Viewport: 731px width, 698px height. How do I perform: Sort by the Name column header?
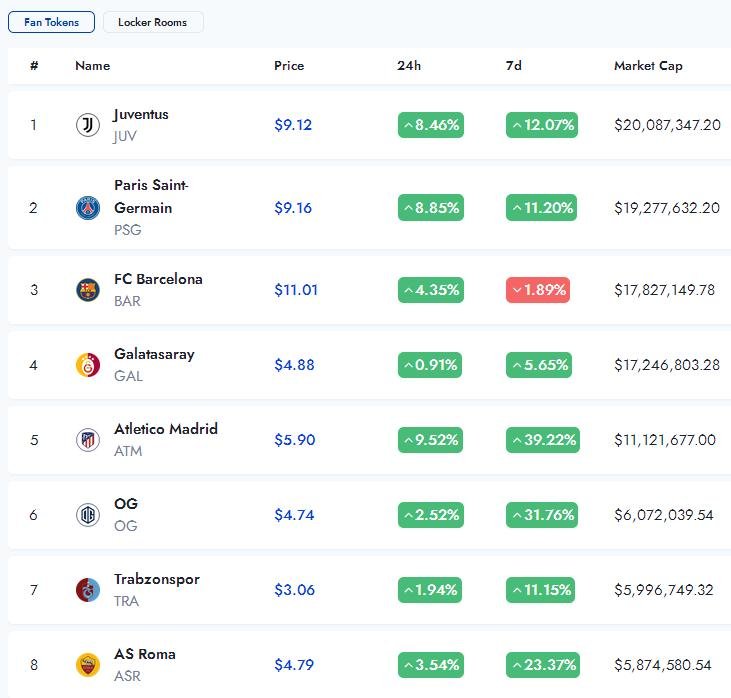click(x=93, y=66)
